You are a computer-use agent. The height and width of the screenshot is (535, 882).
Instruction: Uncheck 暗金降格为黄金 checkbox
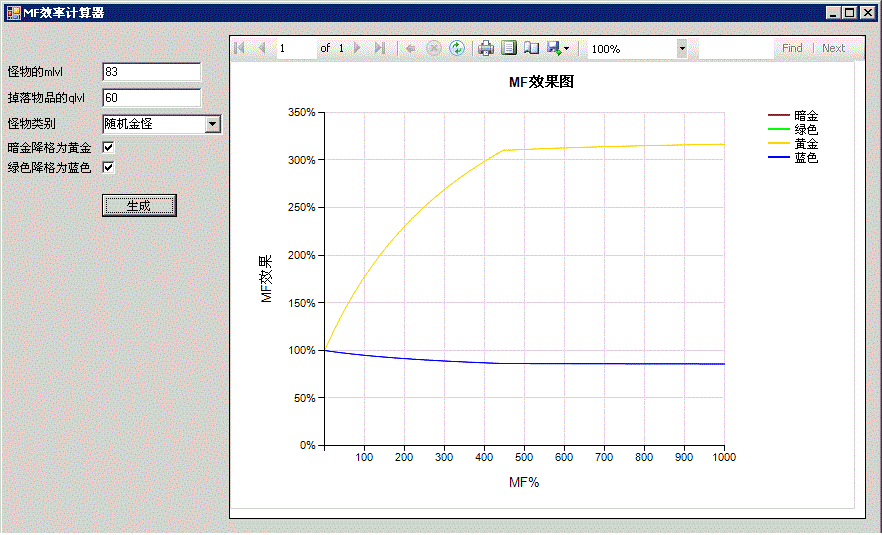point(109,147)
